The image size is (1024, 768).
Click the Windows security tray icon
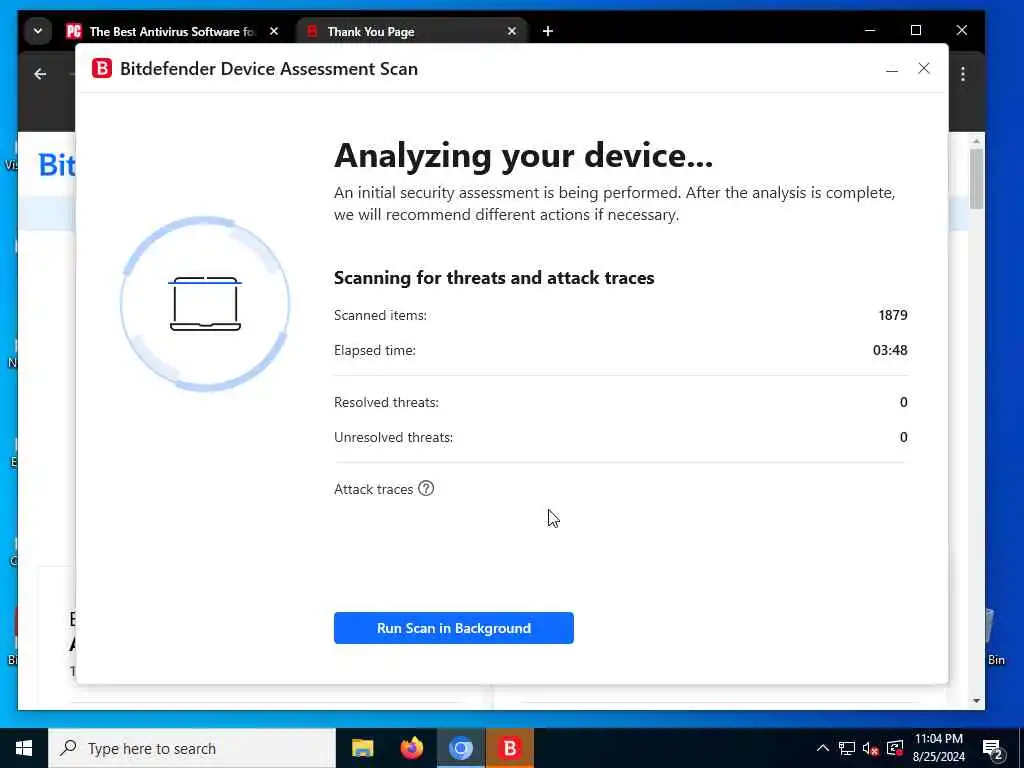pyautogui.click(x=895, y=748)
